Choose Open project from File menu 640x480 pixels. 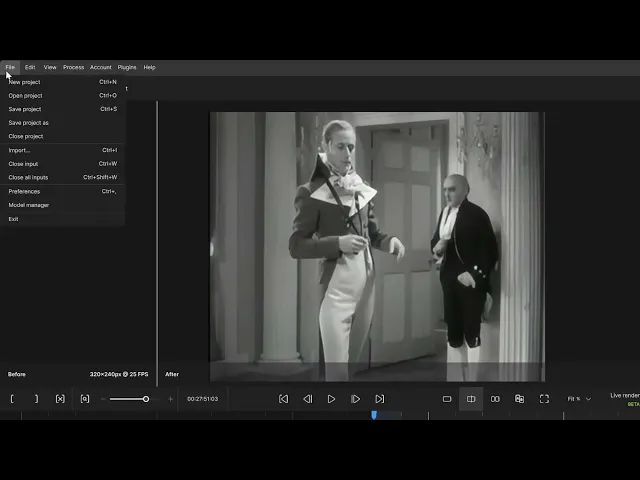click(x=62, y=96)
